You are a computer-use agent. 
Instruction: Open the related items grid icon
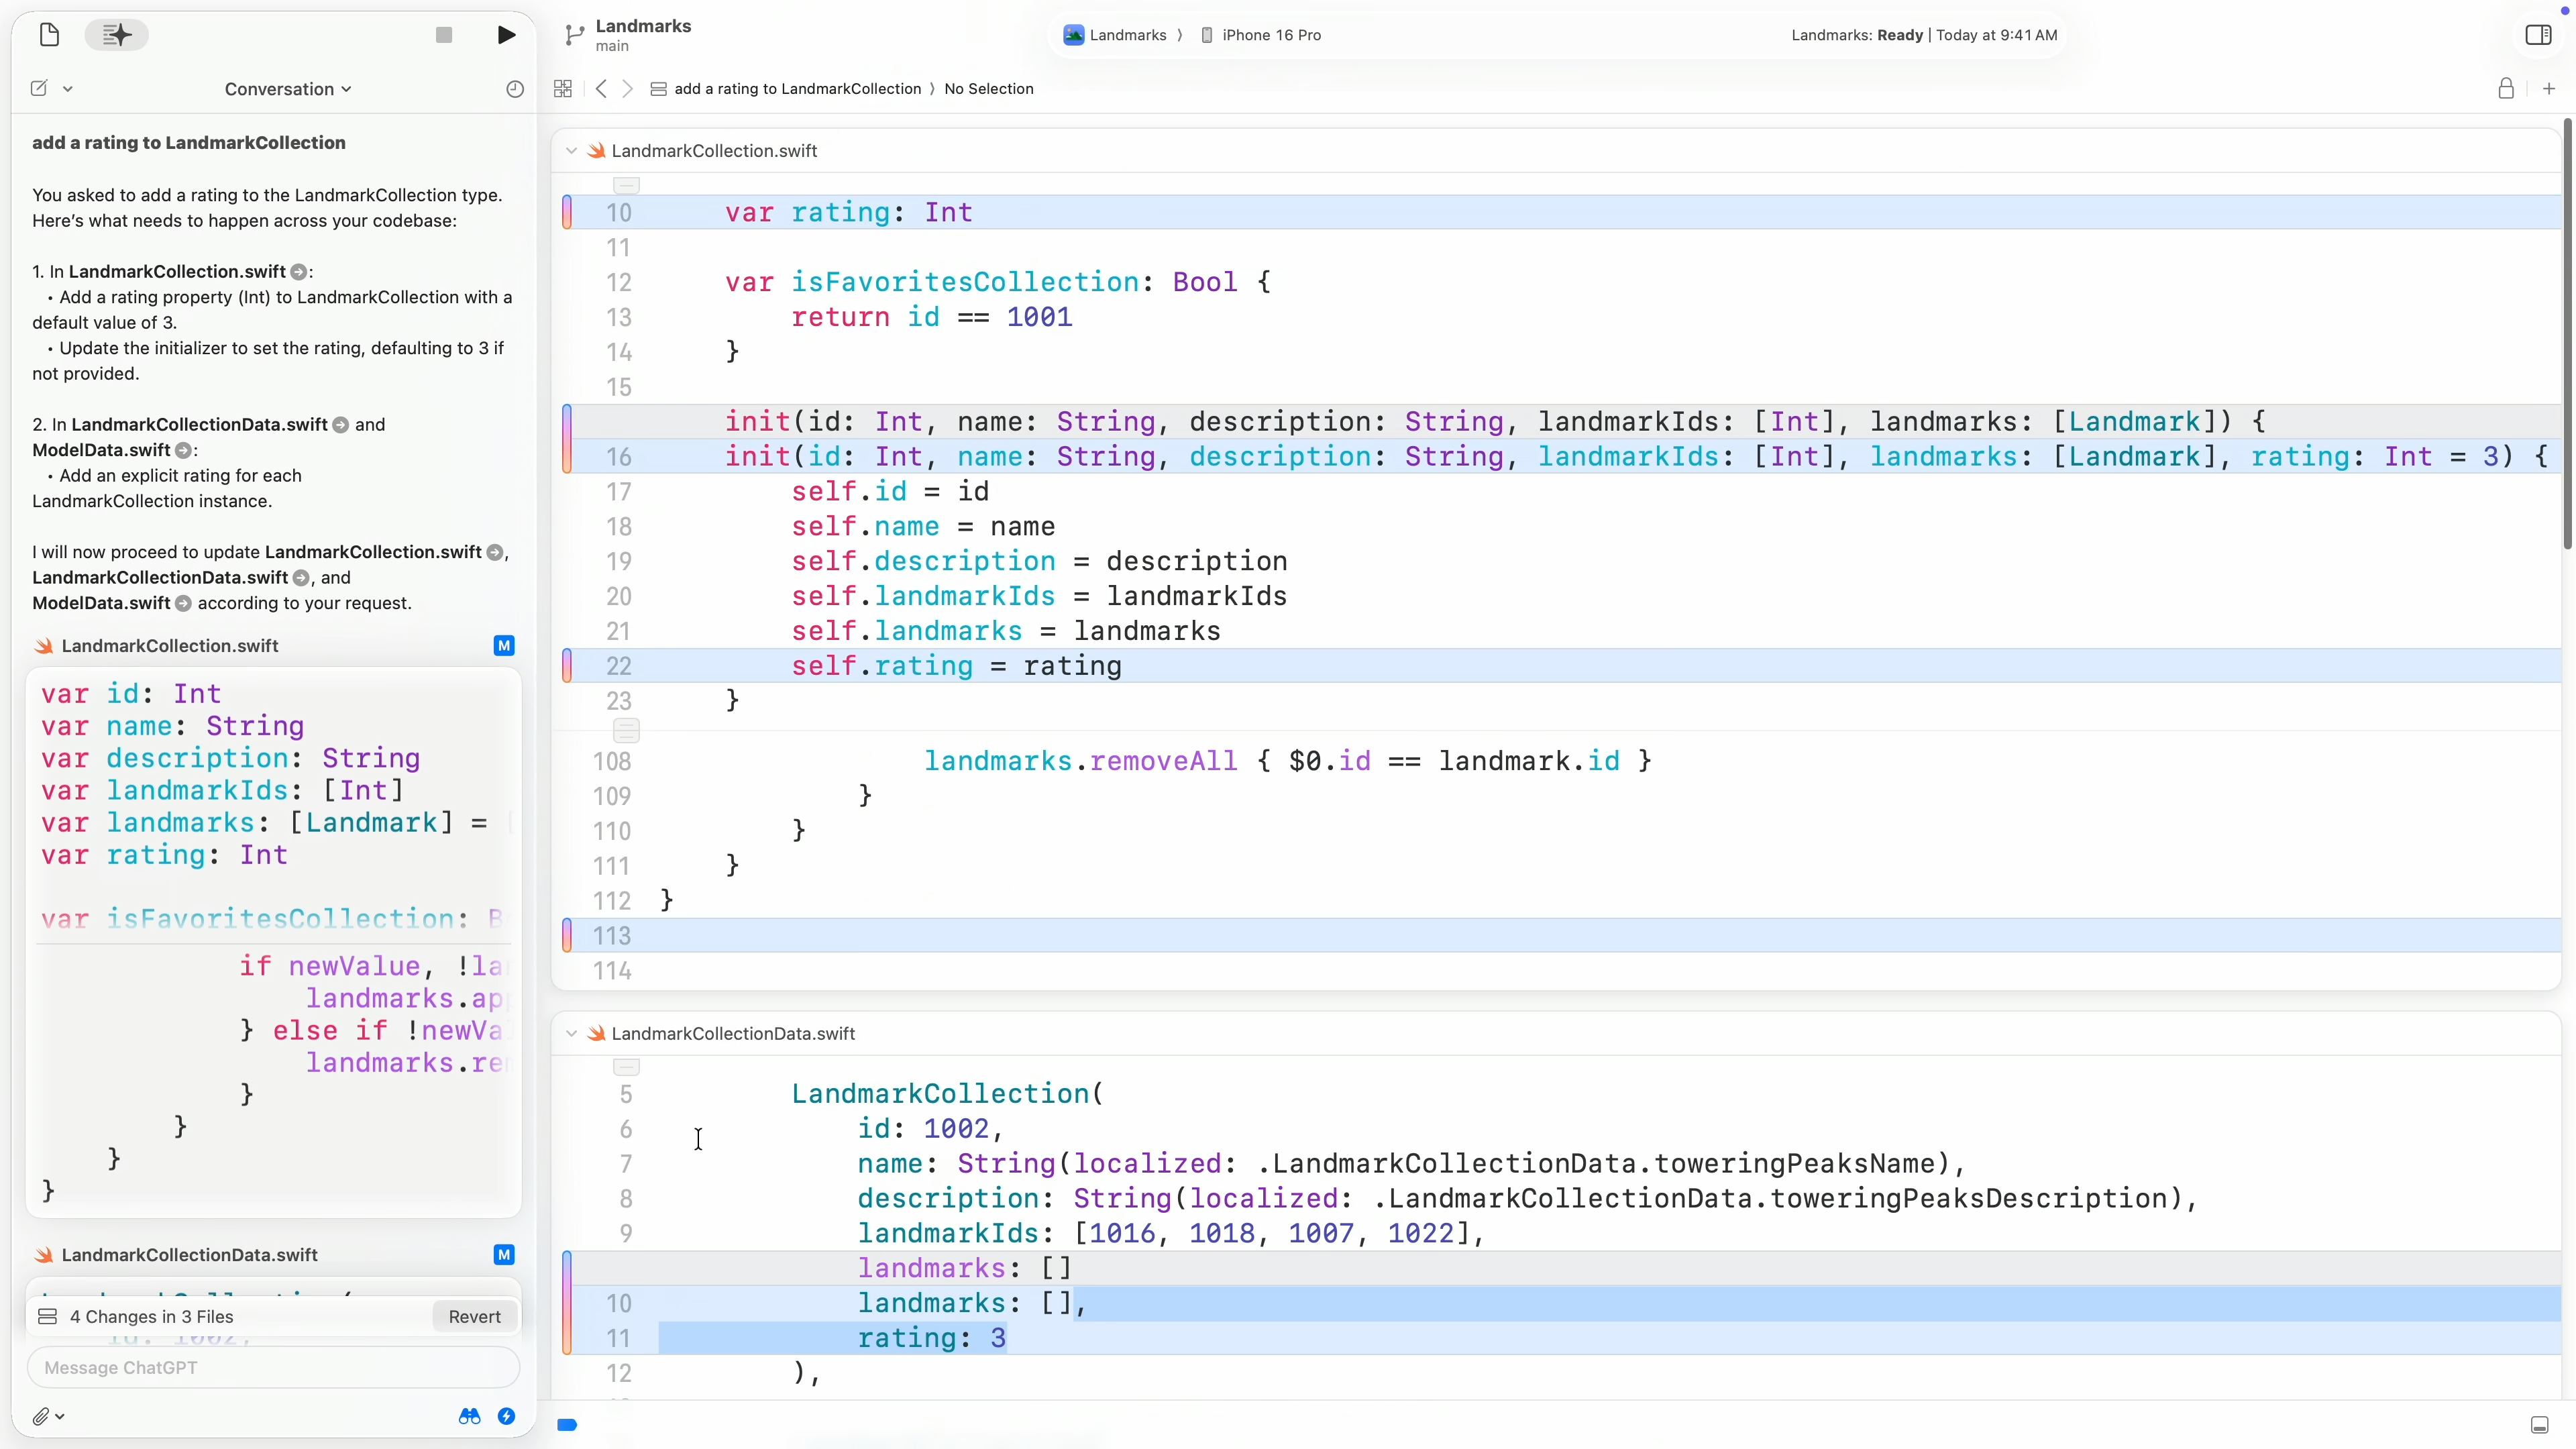click(563, 89)
